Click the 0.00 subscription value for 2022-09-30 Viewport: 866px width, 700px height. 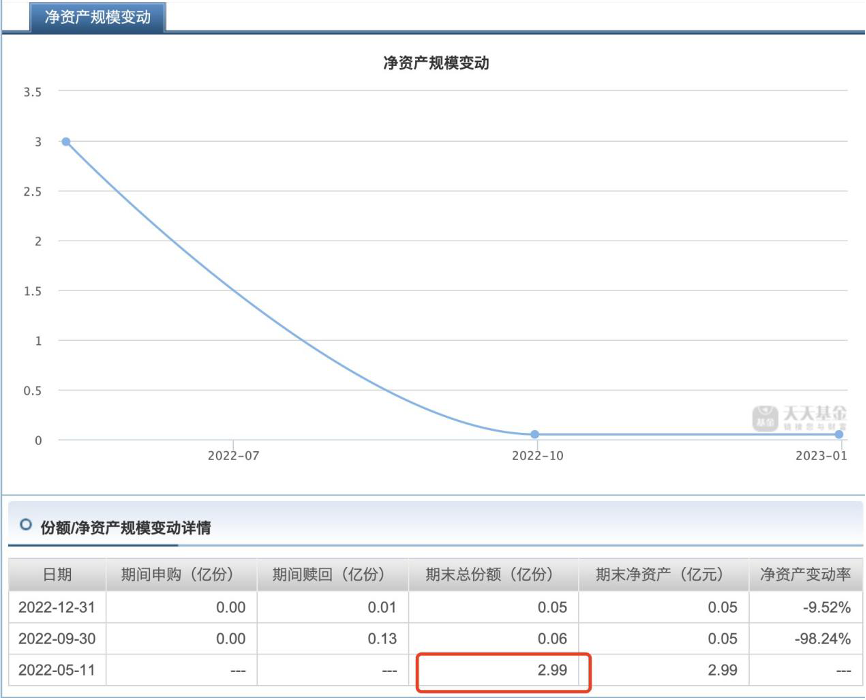pos(231,639)
